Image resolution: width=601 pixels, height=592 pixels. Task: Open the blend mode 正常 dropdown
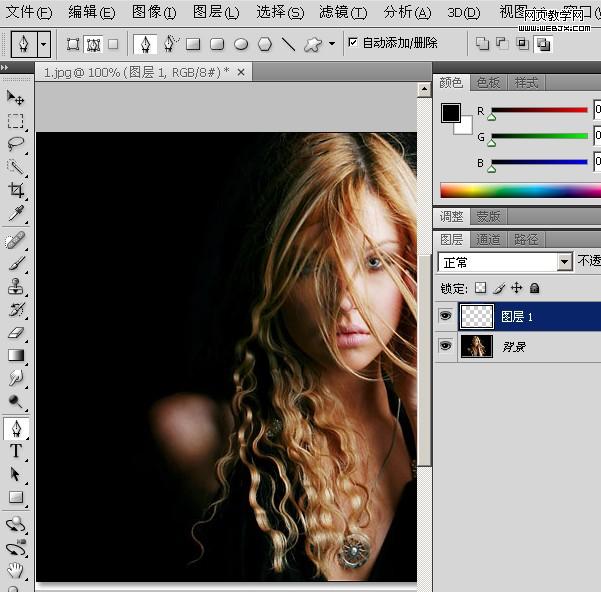(x=505, y=262)
